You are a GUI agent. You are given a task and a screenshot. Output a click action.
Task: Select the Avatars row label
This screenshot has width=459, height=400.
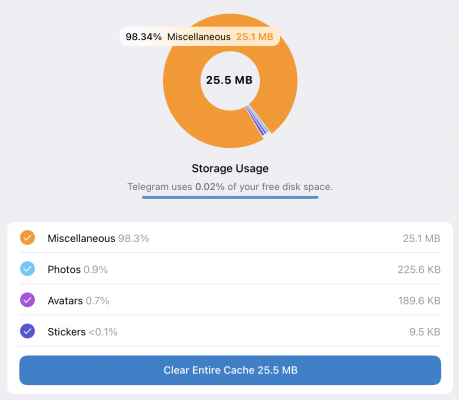[x=65, y=301]
